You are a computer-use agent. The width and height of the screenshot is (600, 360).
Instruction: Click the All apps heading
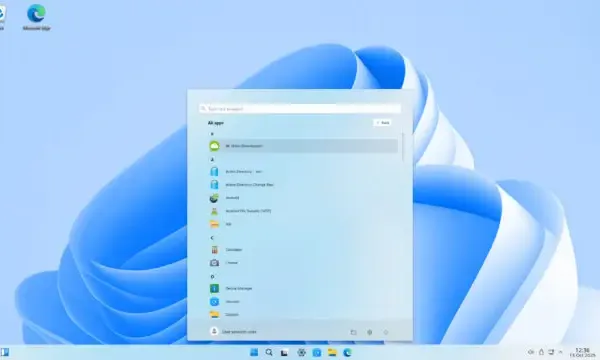[x=216, y=123]
